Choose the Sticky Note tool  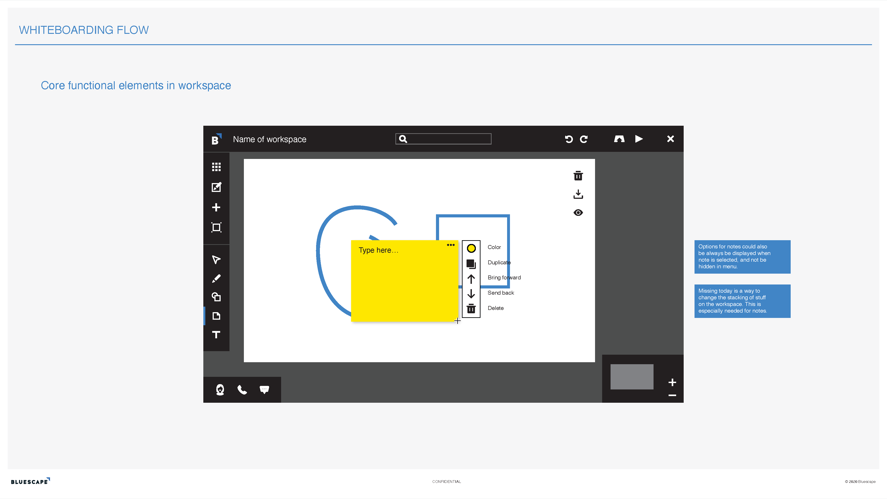click(216, 316)
